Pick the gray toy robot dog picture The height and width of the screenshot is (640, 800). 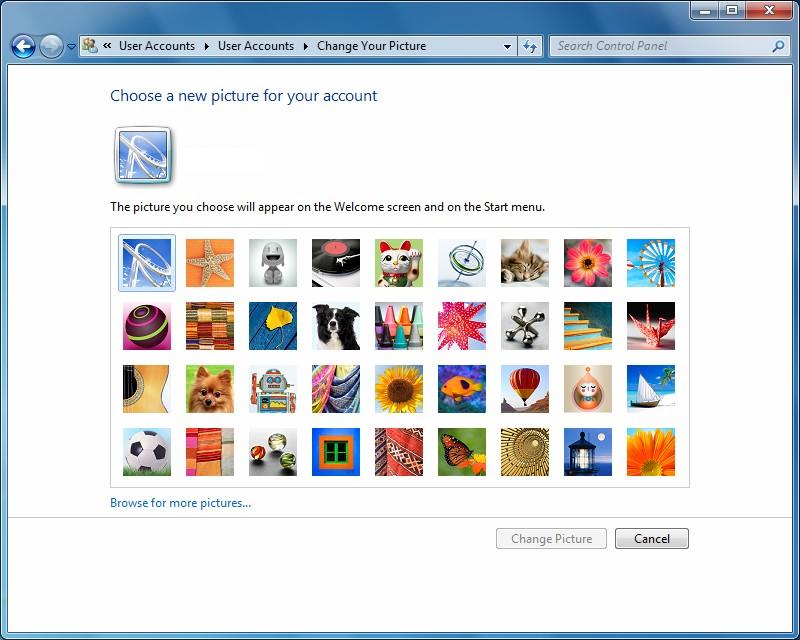point(273,263)
